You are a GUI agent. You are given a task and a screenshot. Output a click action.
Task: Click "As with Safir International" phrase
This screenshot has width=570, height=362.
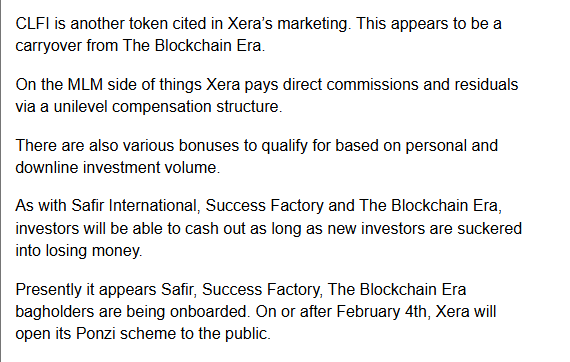coord(106,206)
